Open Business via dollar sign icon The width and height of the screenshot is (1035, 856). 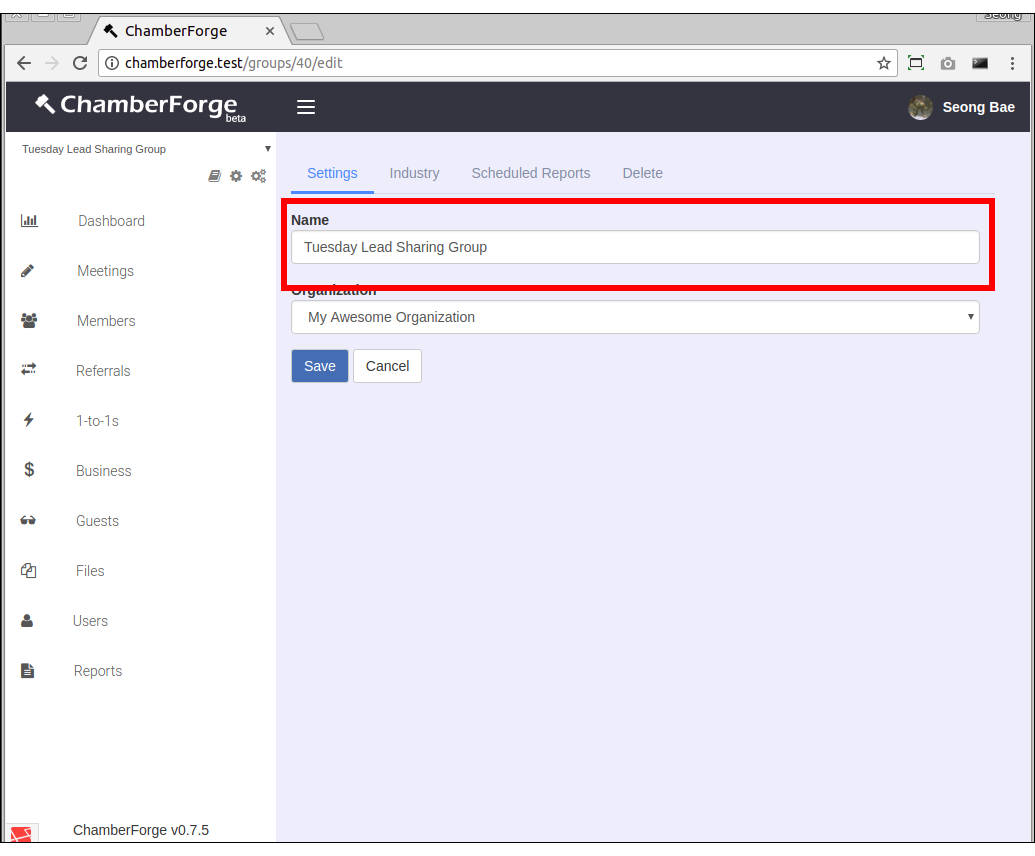point(29,470)
